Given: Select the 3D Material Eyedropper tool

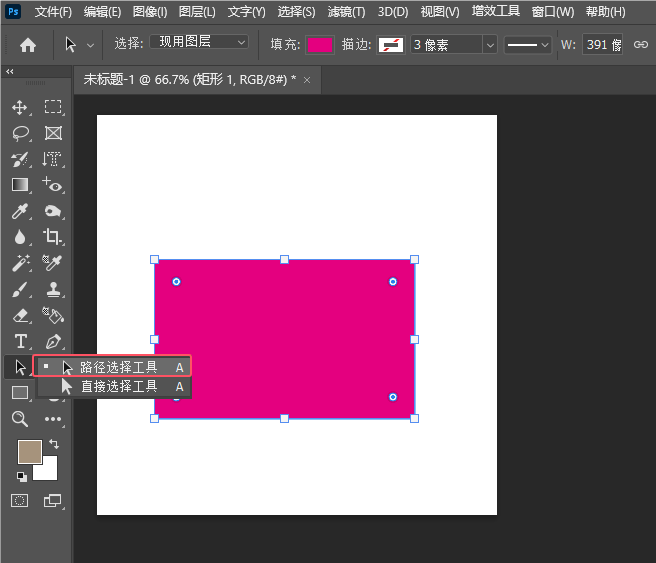Looking at the screenshot, I should (52, 263).
